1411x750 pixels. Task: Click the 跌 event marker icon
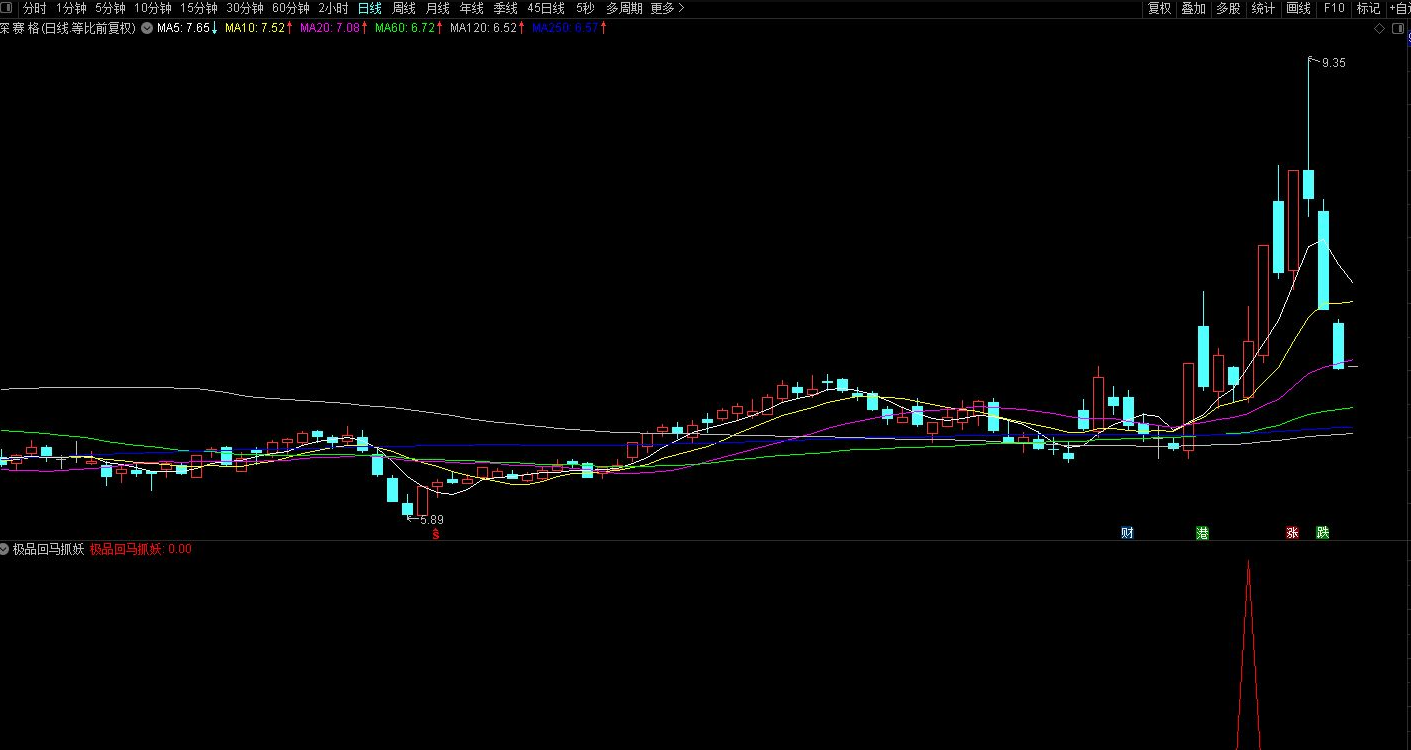click(1323, 533)
